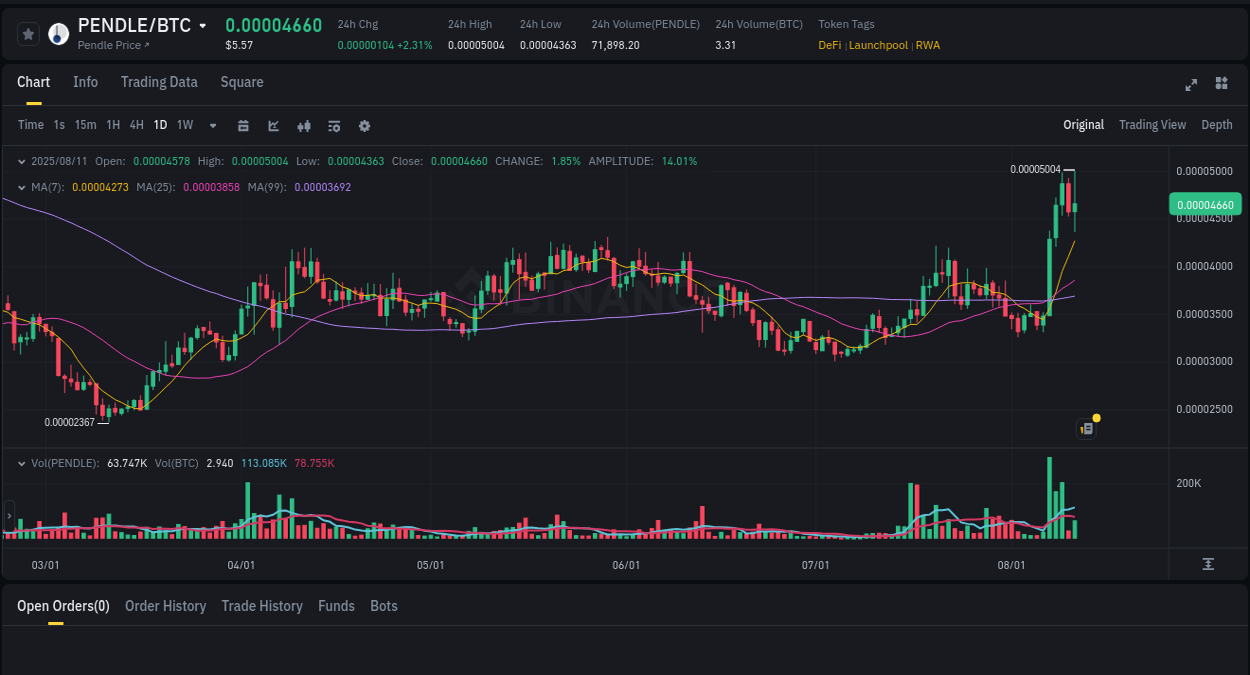Click the order panel icon on chart
Viewport: 1250px width, 675px height.
tap(1086, 428)
